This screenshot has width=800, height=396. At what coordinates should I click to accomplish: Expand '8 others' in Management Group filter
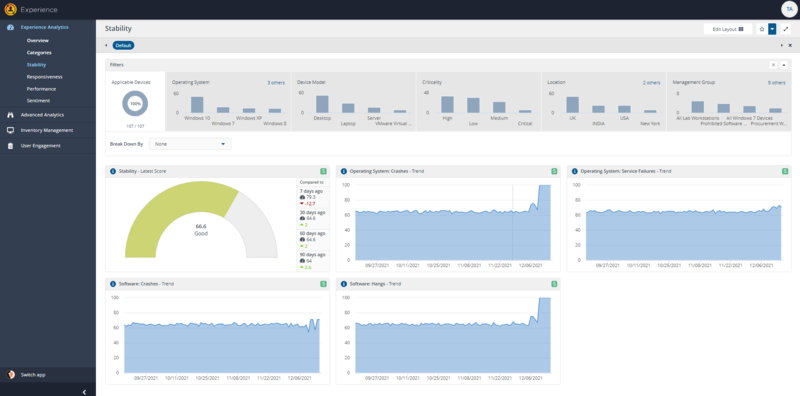tap(777, 83)
